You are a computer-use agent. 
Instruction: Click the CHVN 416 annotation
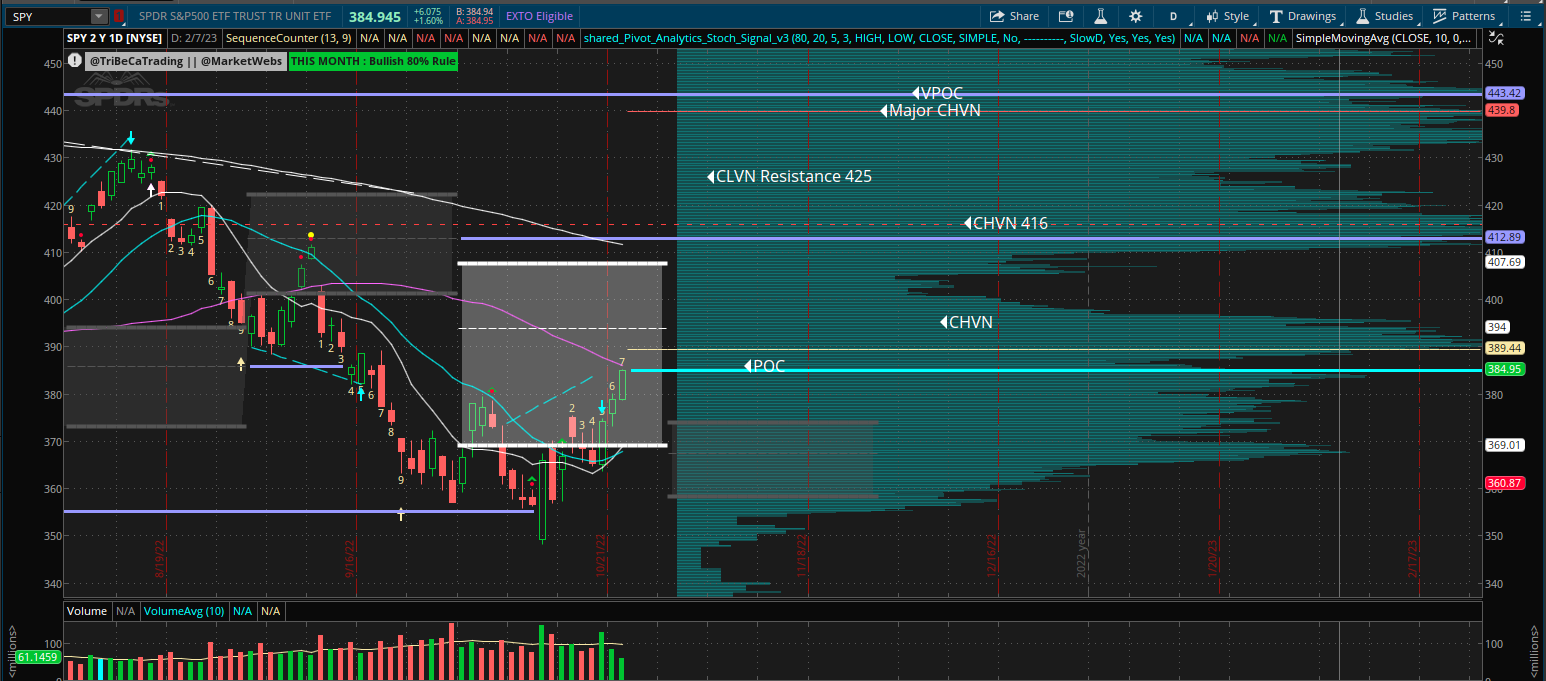pos(1005,224)
